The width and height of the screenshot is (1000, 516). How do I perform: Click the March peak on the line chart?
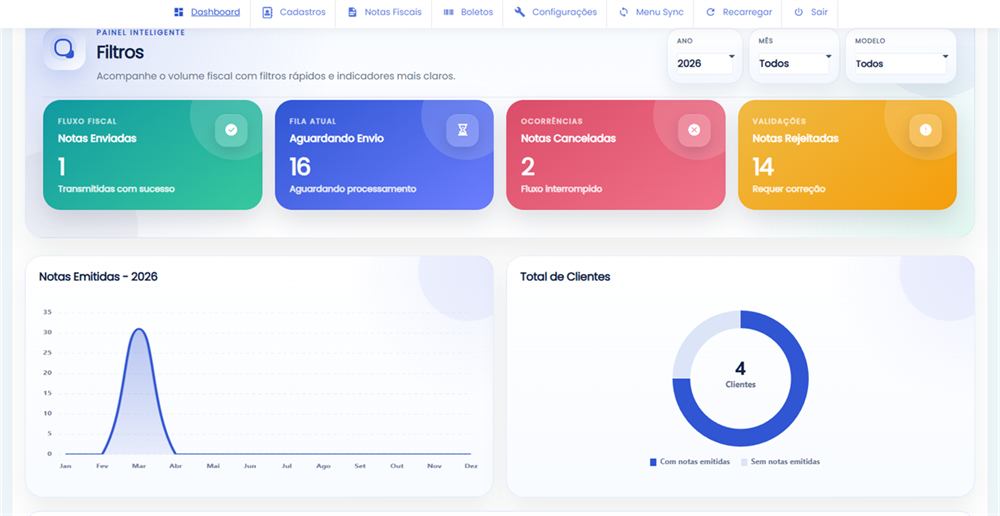139,330
